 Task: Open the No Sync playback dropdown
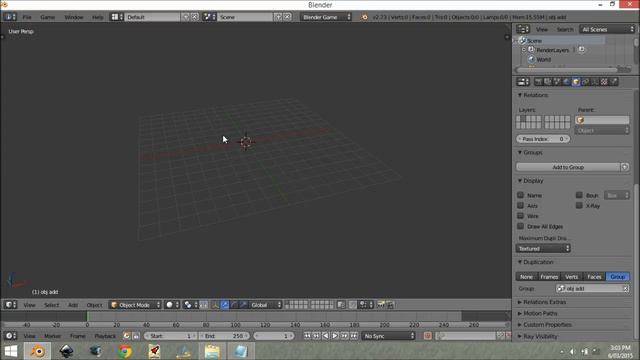(x=388, y=336)
